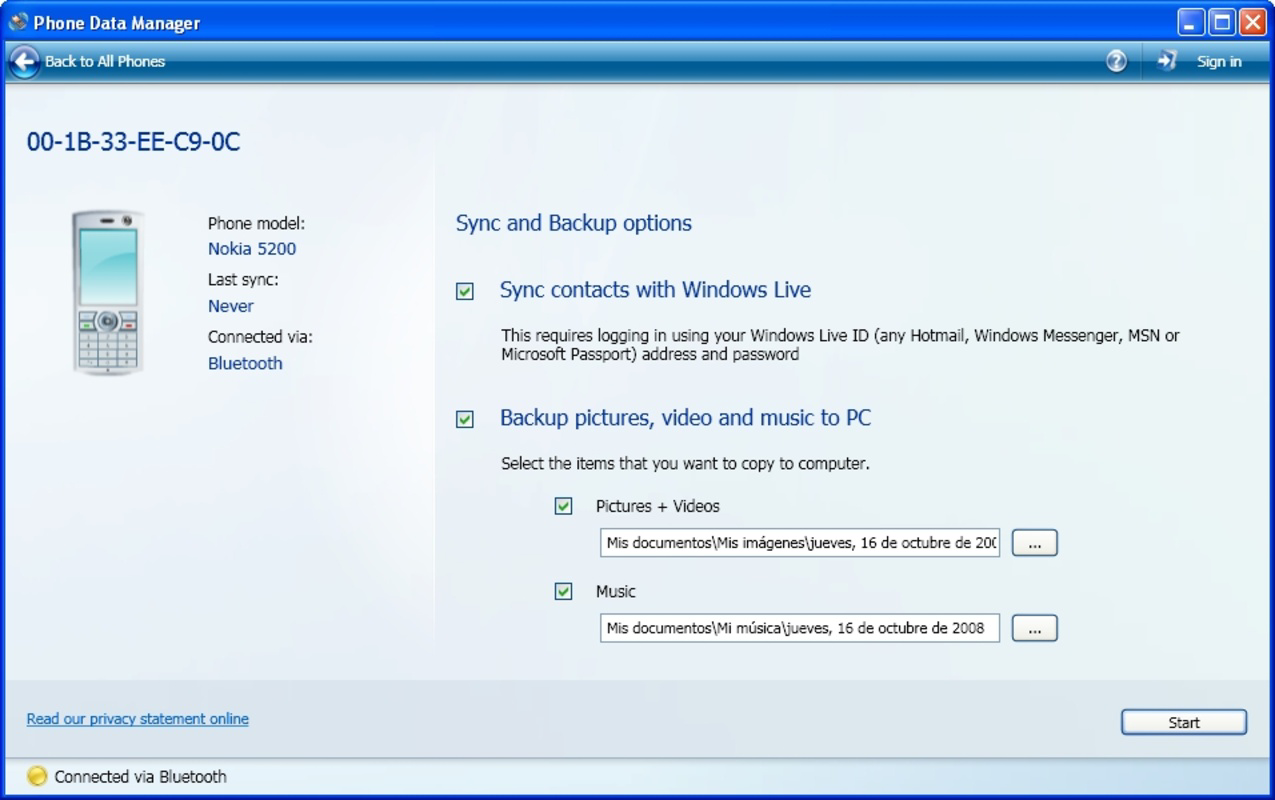Click the Pictures + Videos label
This screenshot has width=1275, height=800.
(657, 506)
